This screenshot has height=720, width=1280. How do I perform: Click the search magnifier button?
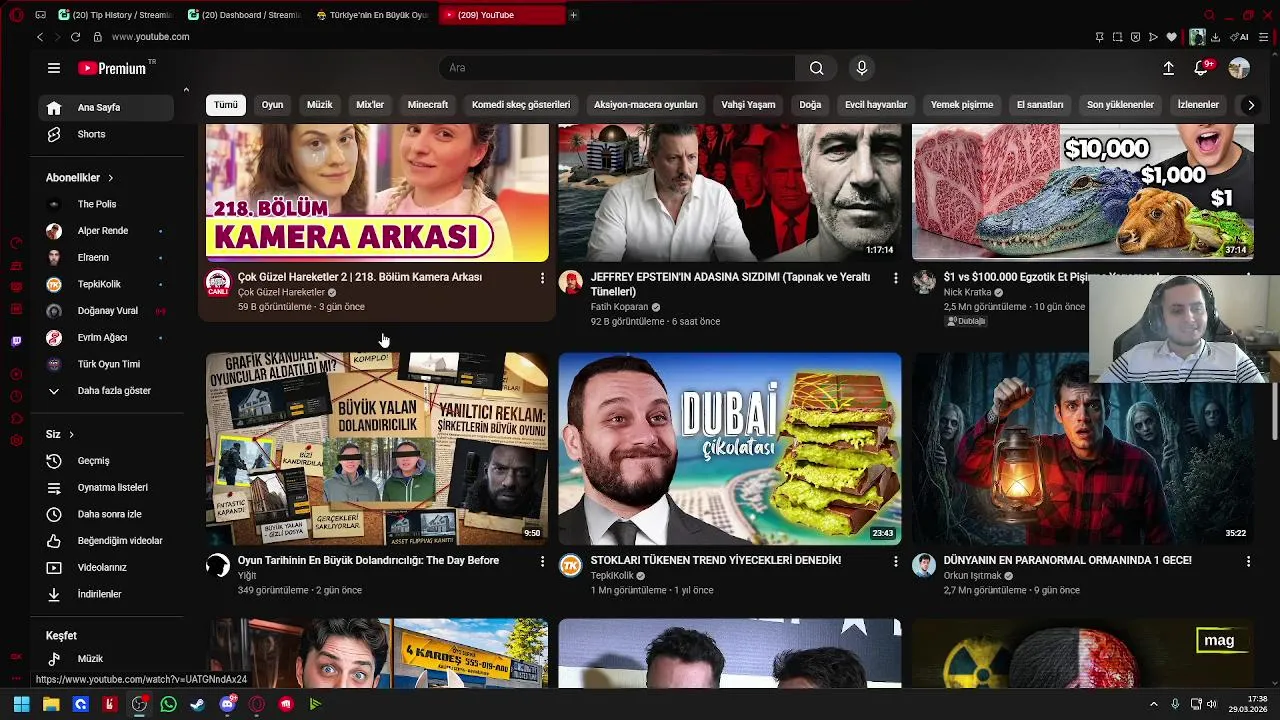[817, 68]
